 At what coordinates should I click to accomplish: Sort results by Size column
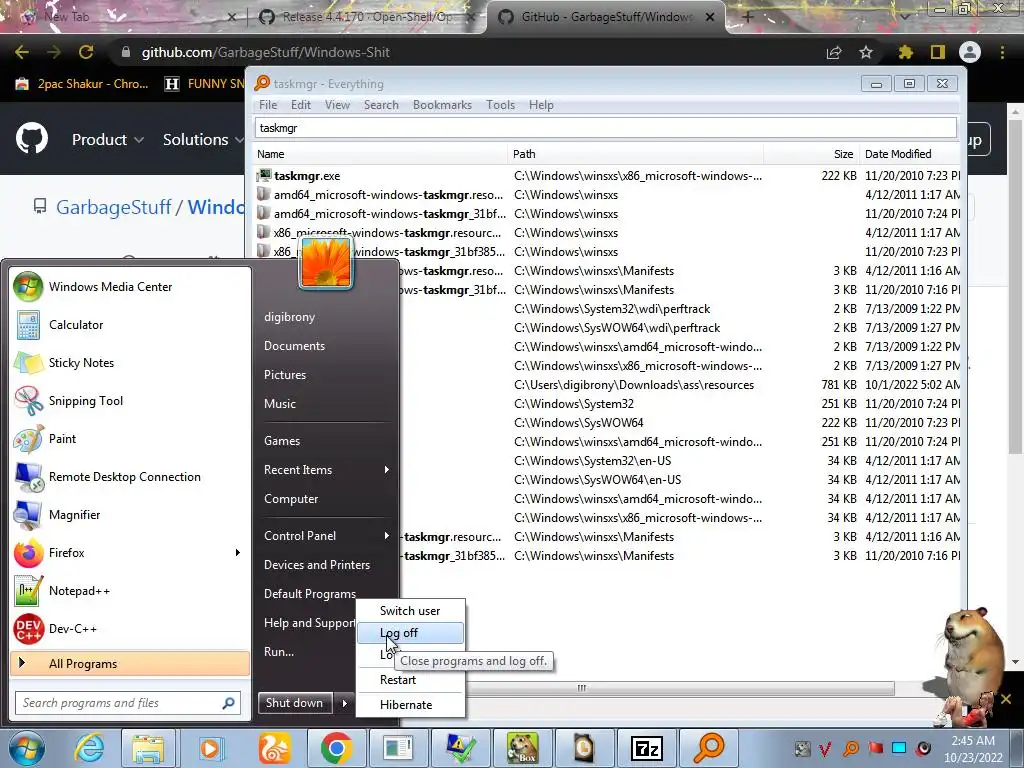coord(811,154)
